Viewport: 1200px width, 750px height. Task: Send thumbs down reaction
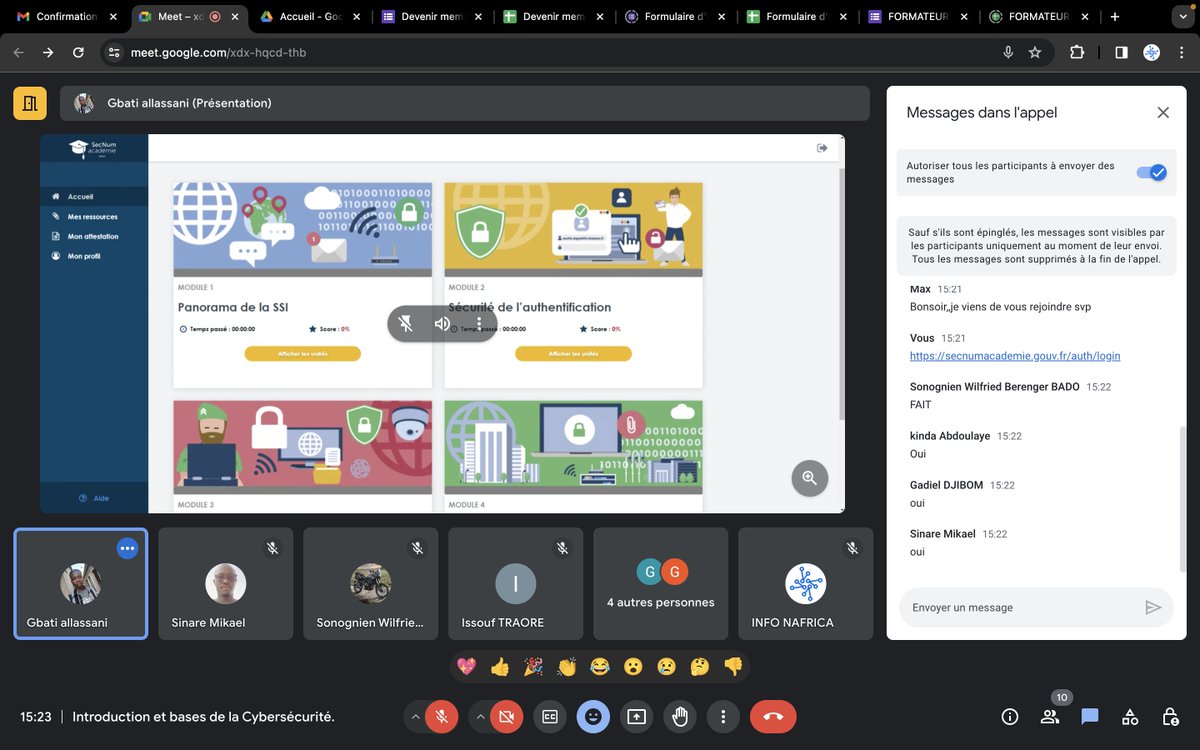coord(733,666)
